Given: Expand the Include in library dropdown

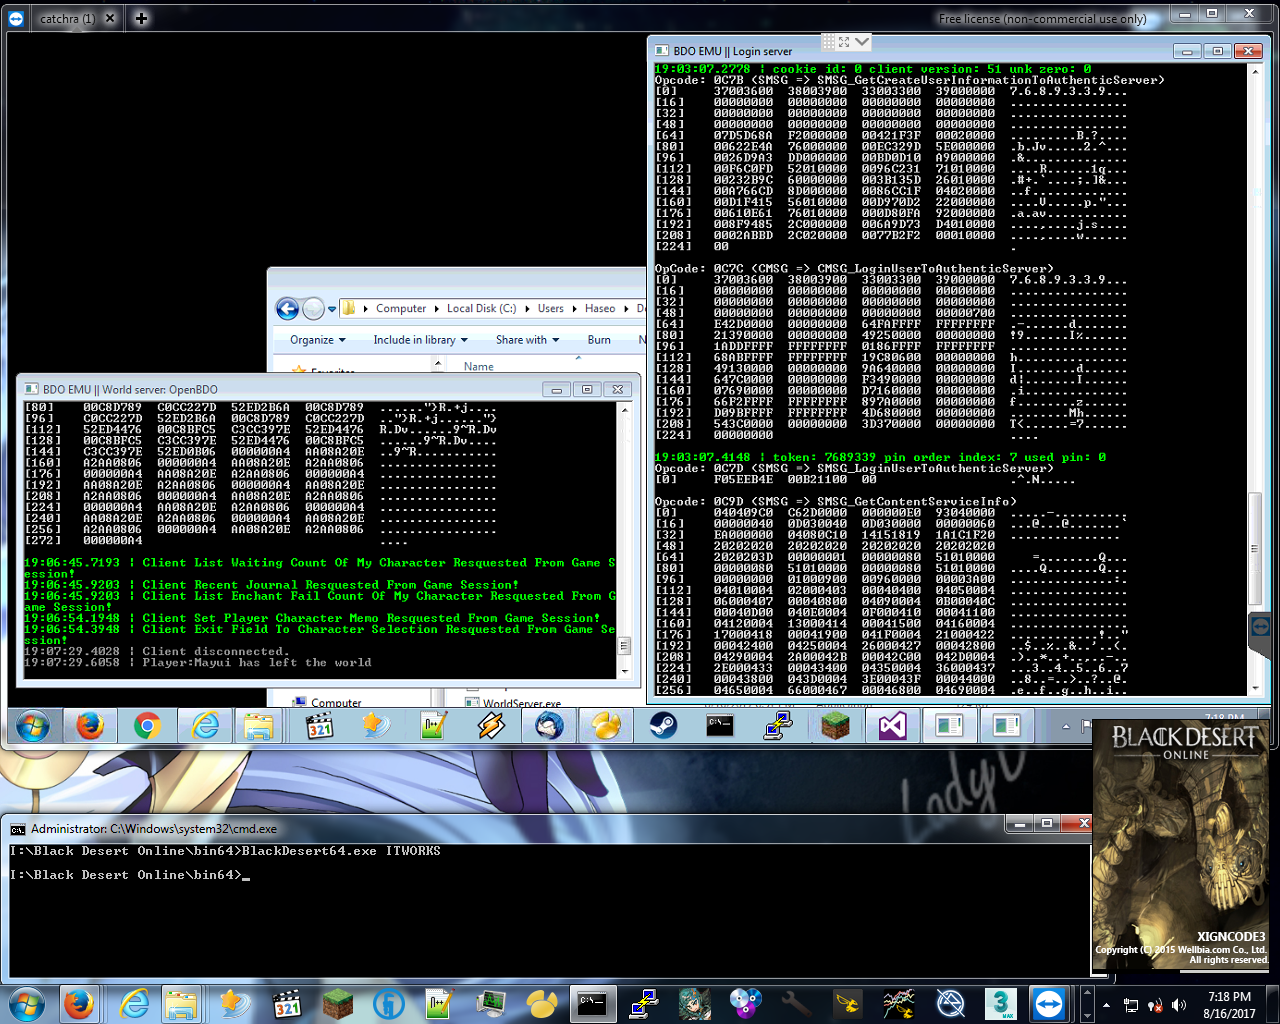Looking at the screenshot, I should pos(420,340).
